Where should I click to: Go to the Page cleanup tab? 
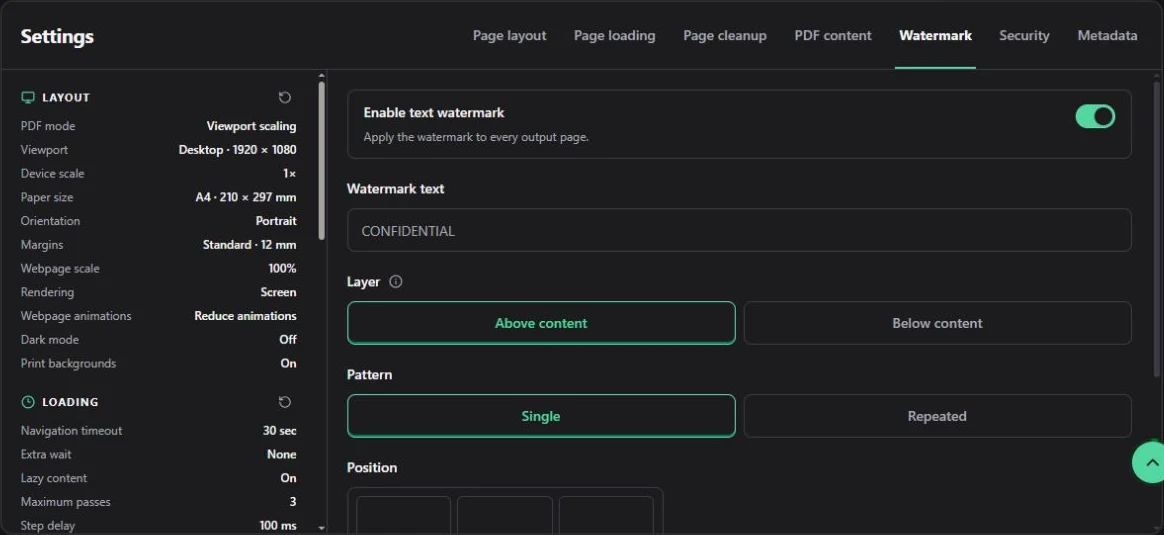click(725, 36)
